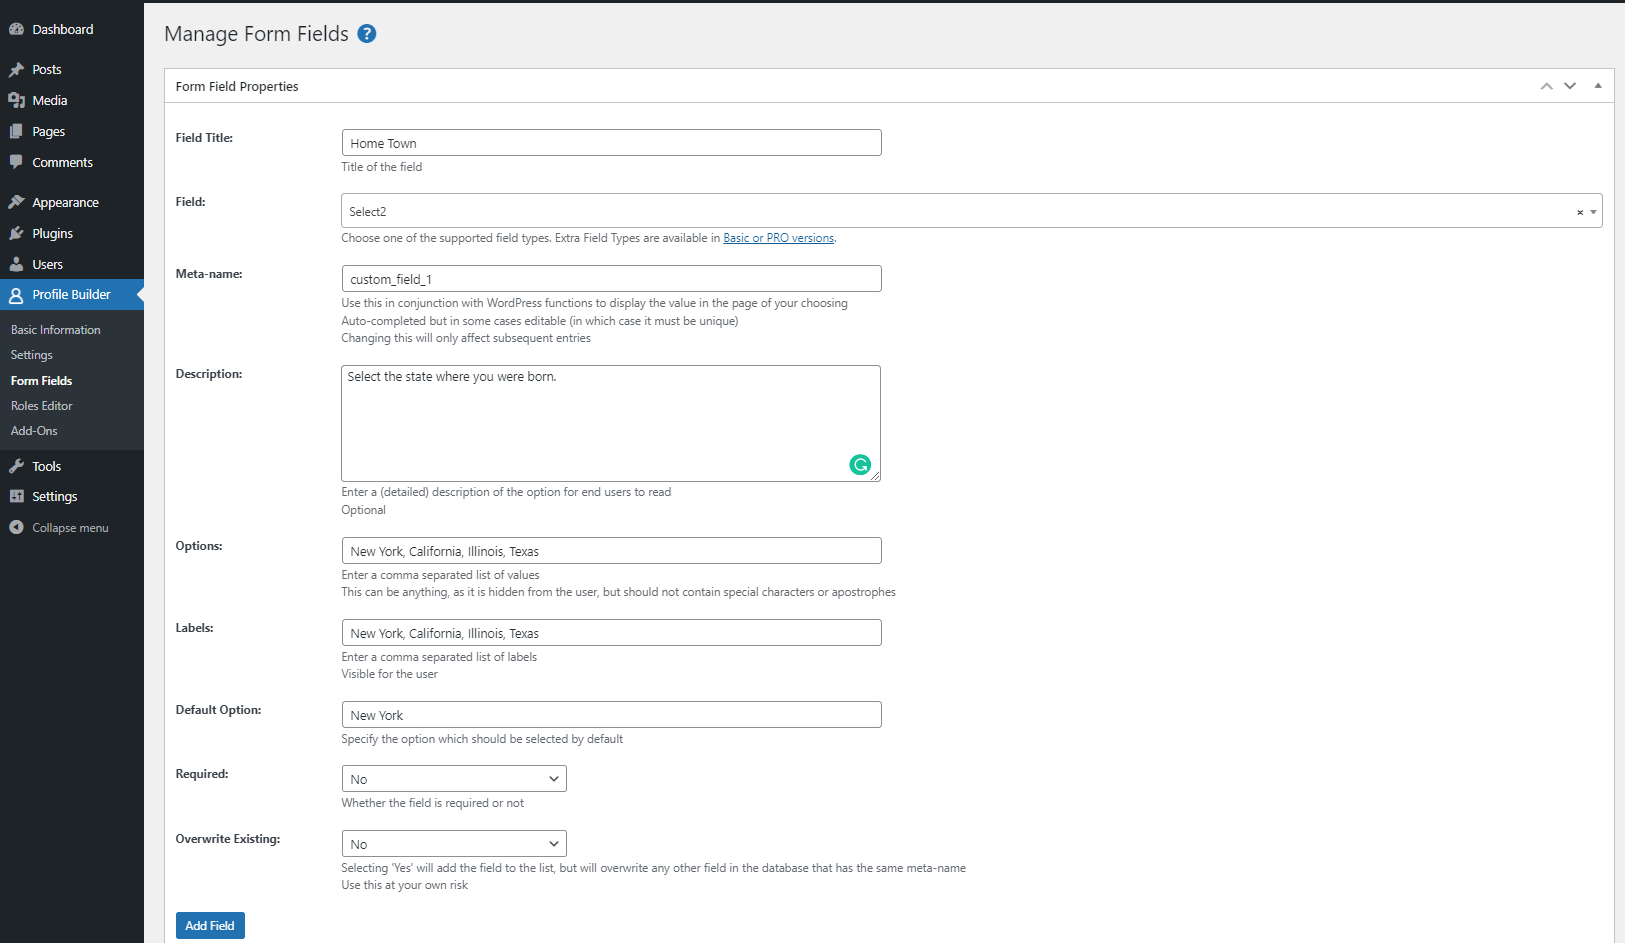
Task: Click the Posts pushpin icon
Action: [16, 69]
